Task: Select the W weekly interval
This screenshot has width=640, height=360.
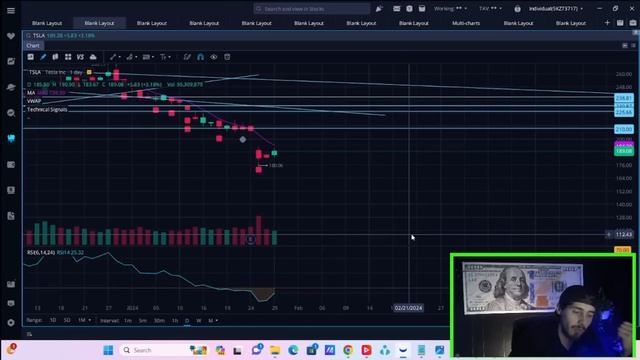Action: [x=199, y=320]
